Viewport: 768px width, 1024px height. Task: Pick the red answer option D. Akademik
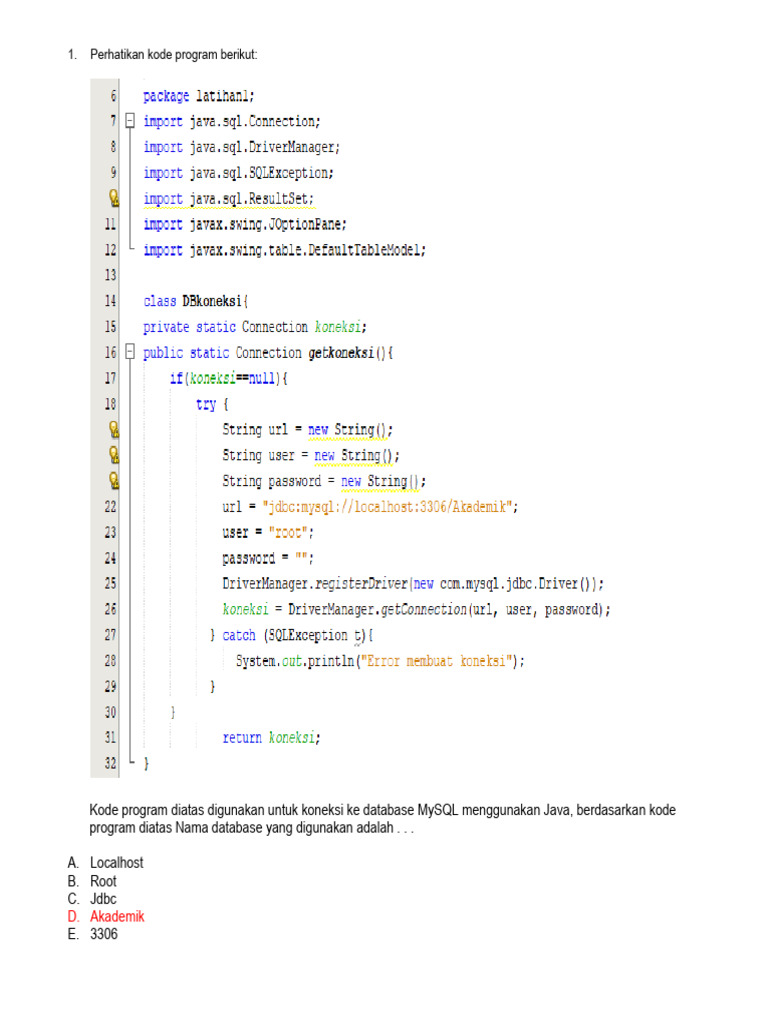[117, 917]
